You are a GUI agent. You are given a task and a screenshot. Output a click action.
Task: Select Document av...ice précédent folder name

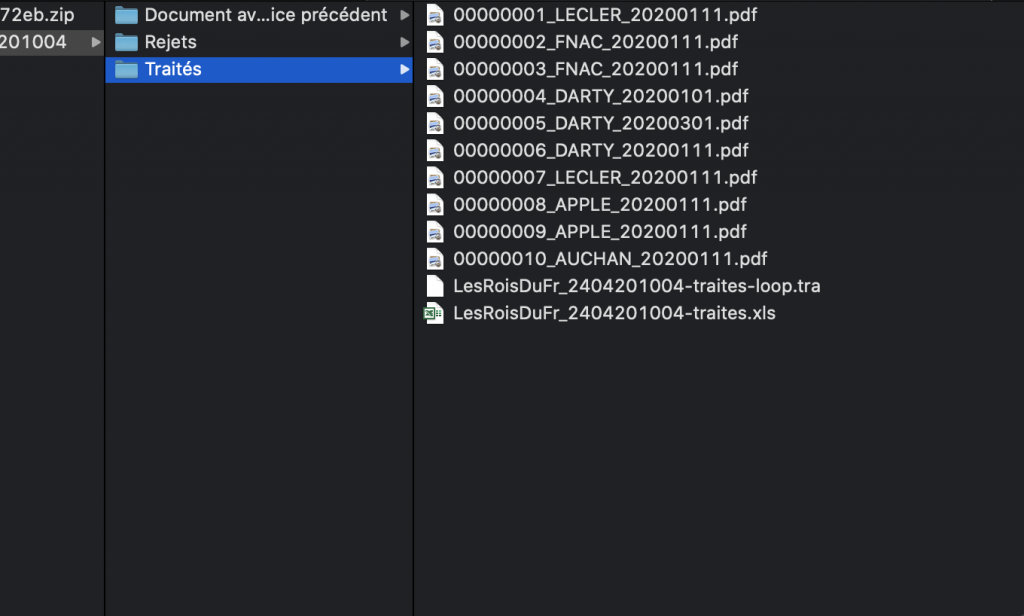tap(266, 15)
